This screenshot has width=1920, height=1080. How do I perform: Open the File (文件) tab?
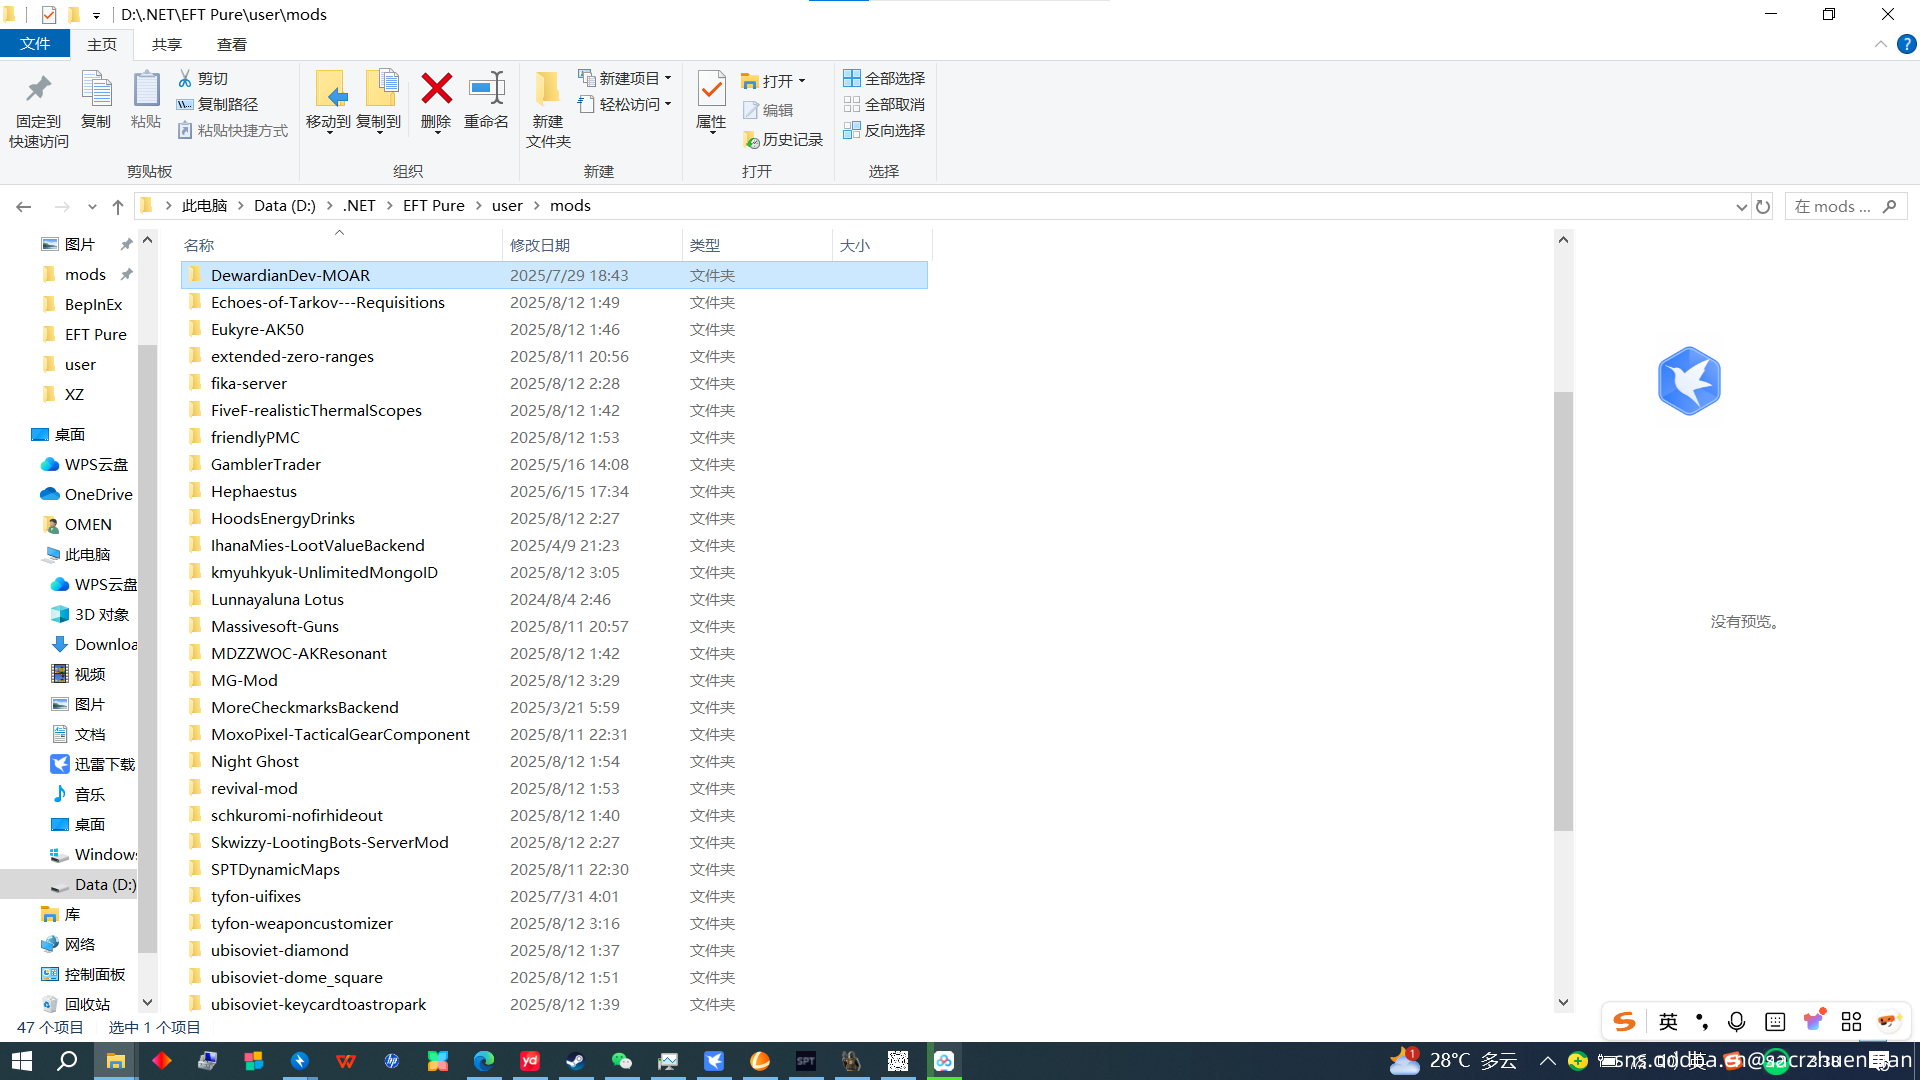35,44
